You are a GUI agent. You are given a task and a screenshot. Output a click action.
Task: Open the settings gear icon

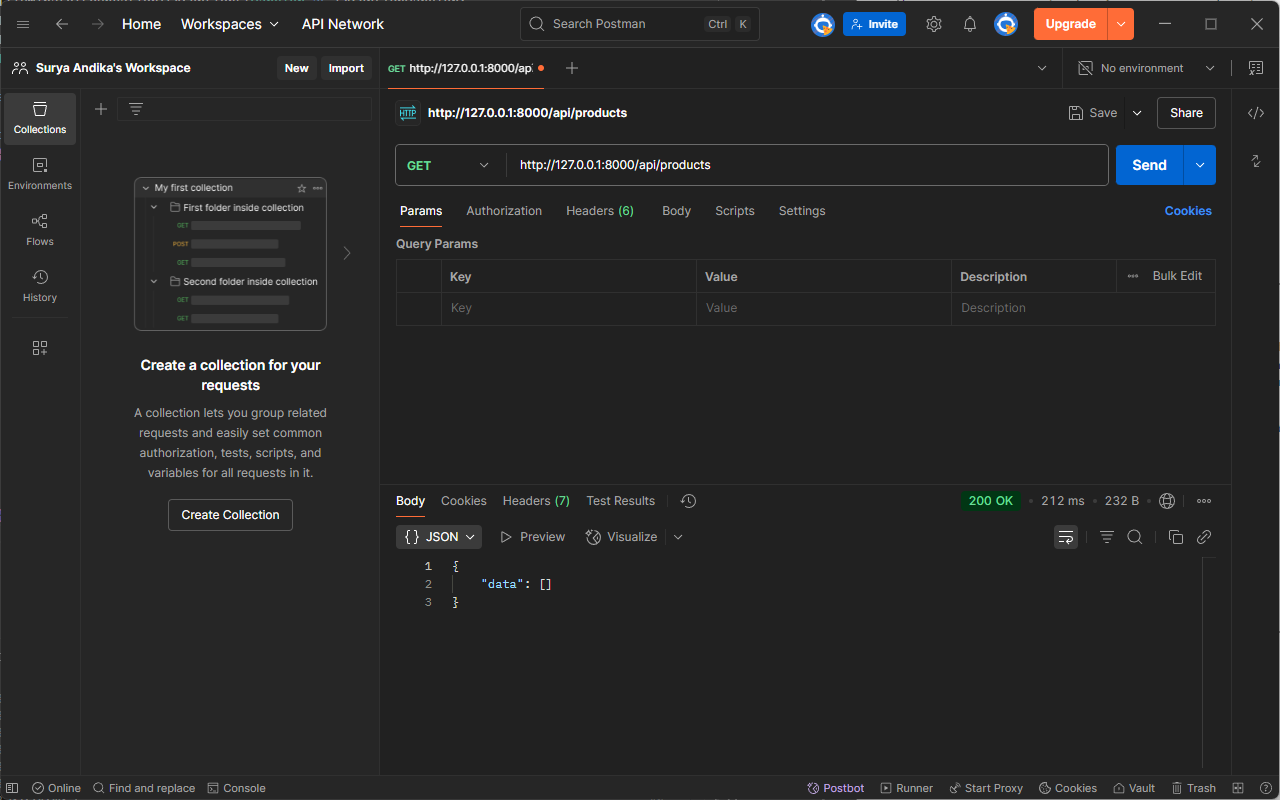tap(934, 24)
